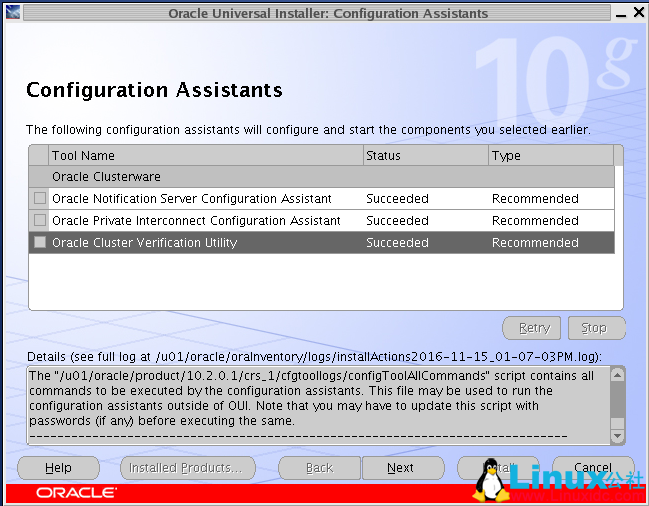
Task: Select Oracle Notification Server Configuration Assistant row text
Action: (x=192, y=199)
